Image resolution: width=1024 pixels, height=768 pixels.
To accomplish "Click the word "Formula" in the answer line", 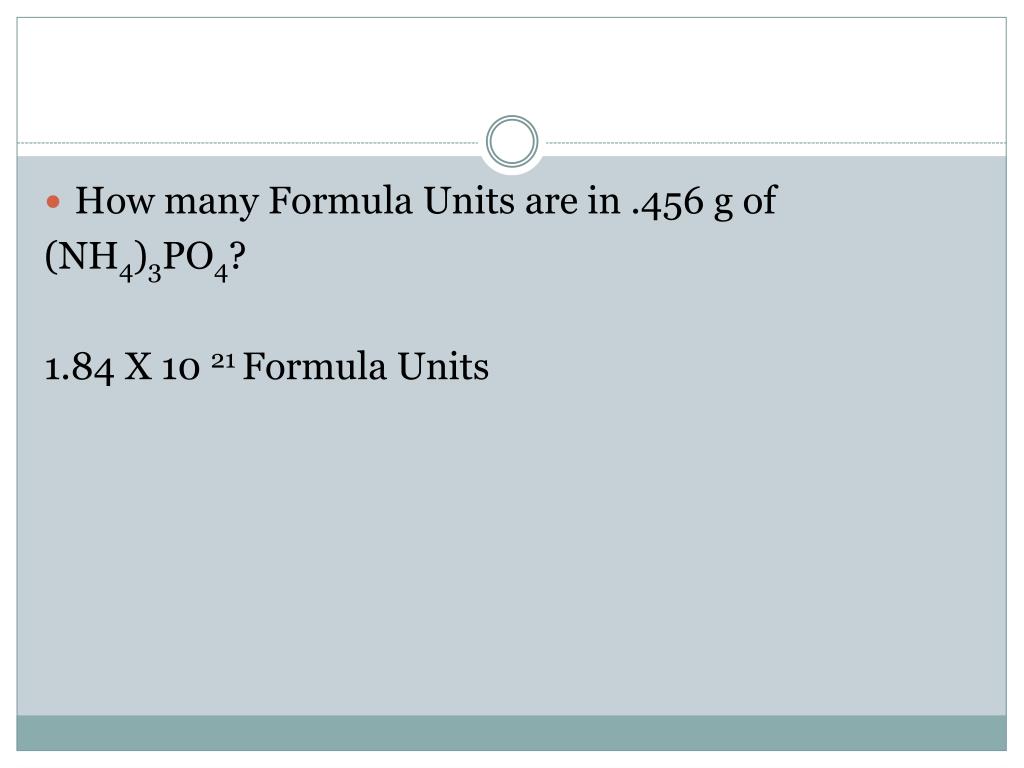I will [x=314, y=366].
